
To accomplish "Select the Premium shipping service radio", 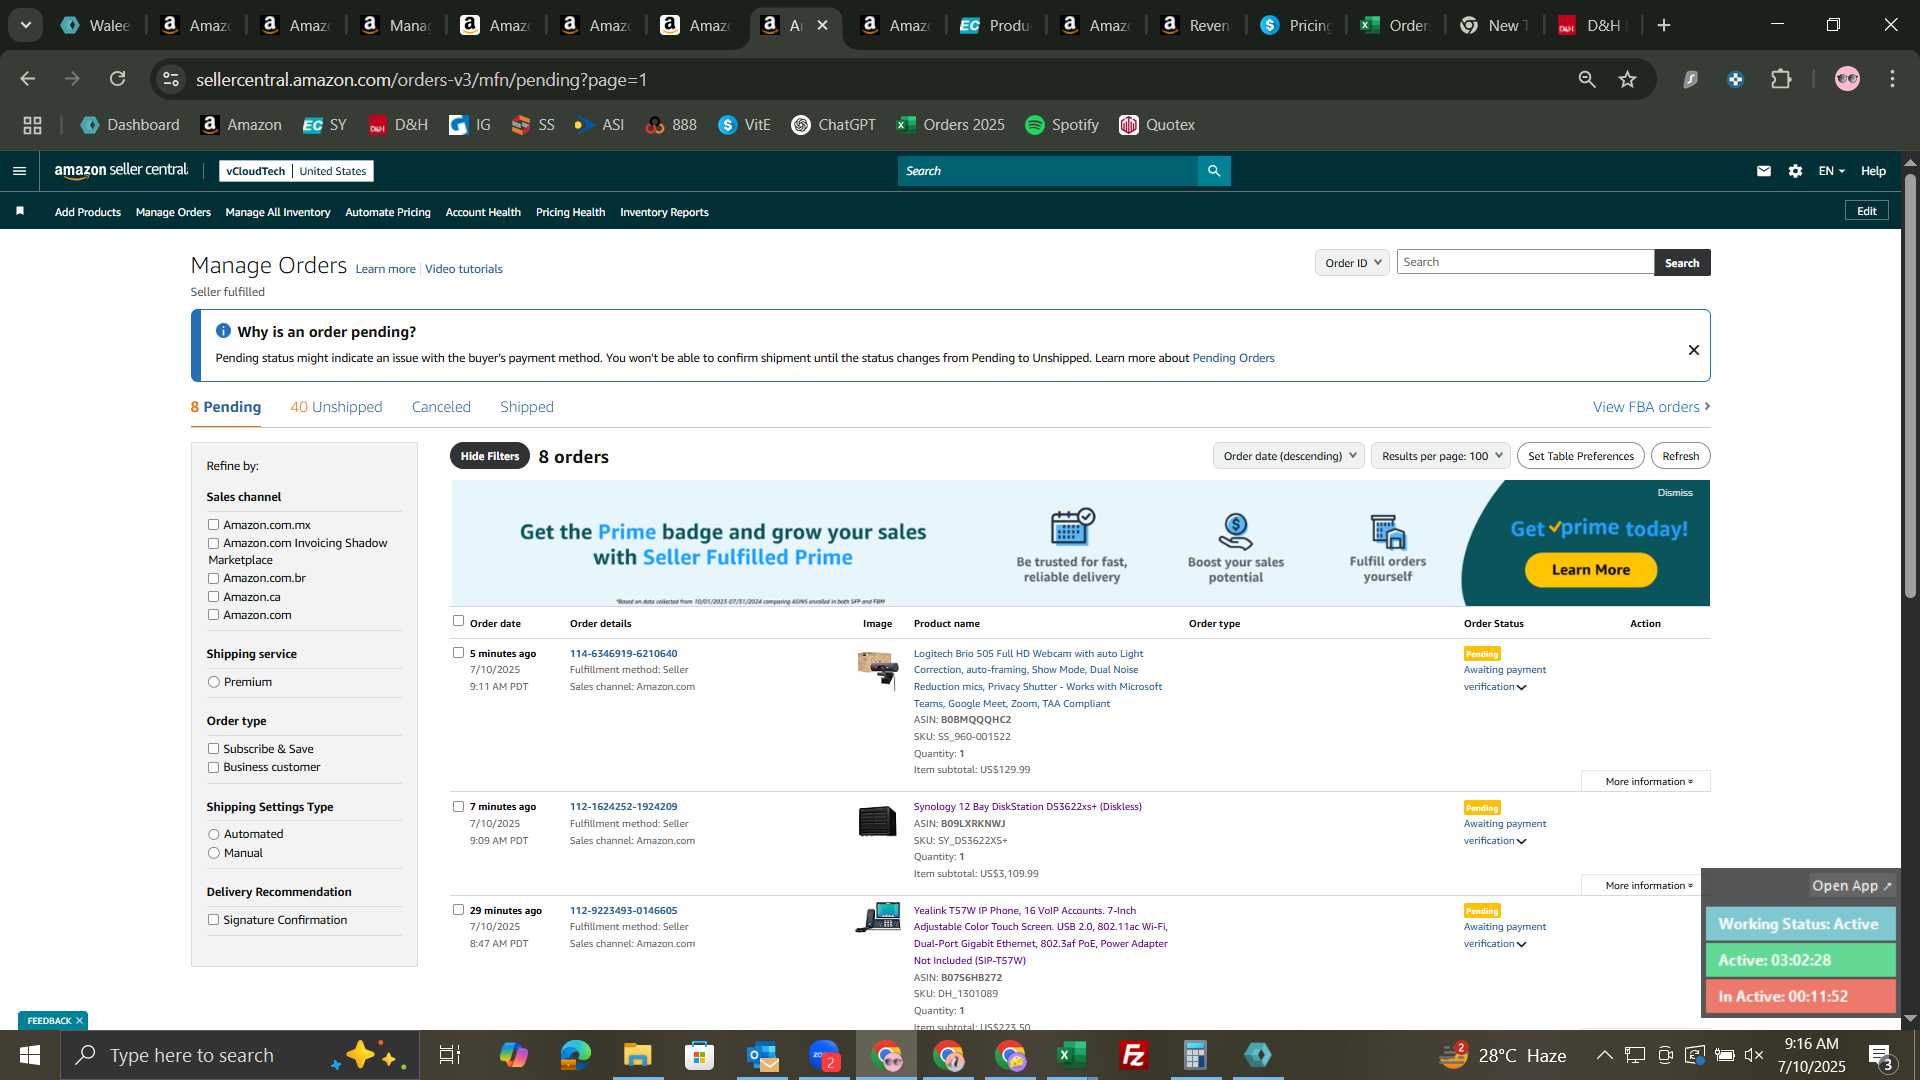I will tap(213, 682).
